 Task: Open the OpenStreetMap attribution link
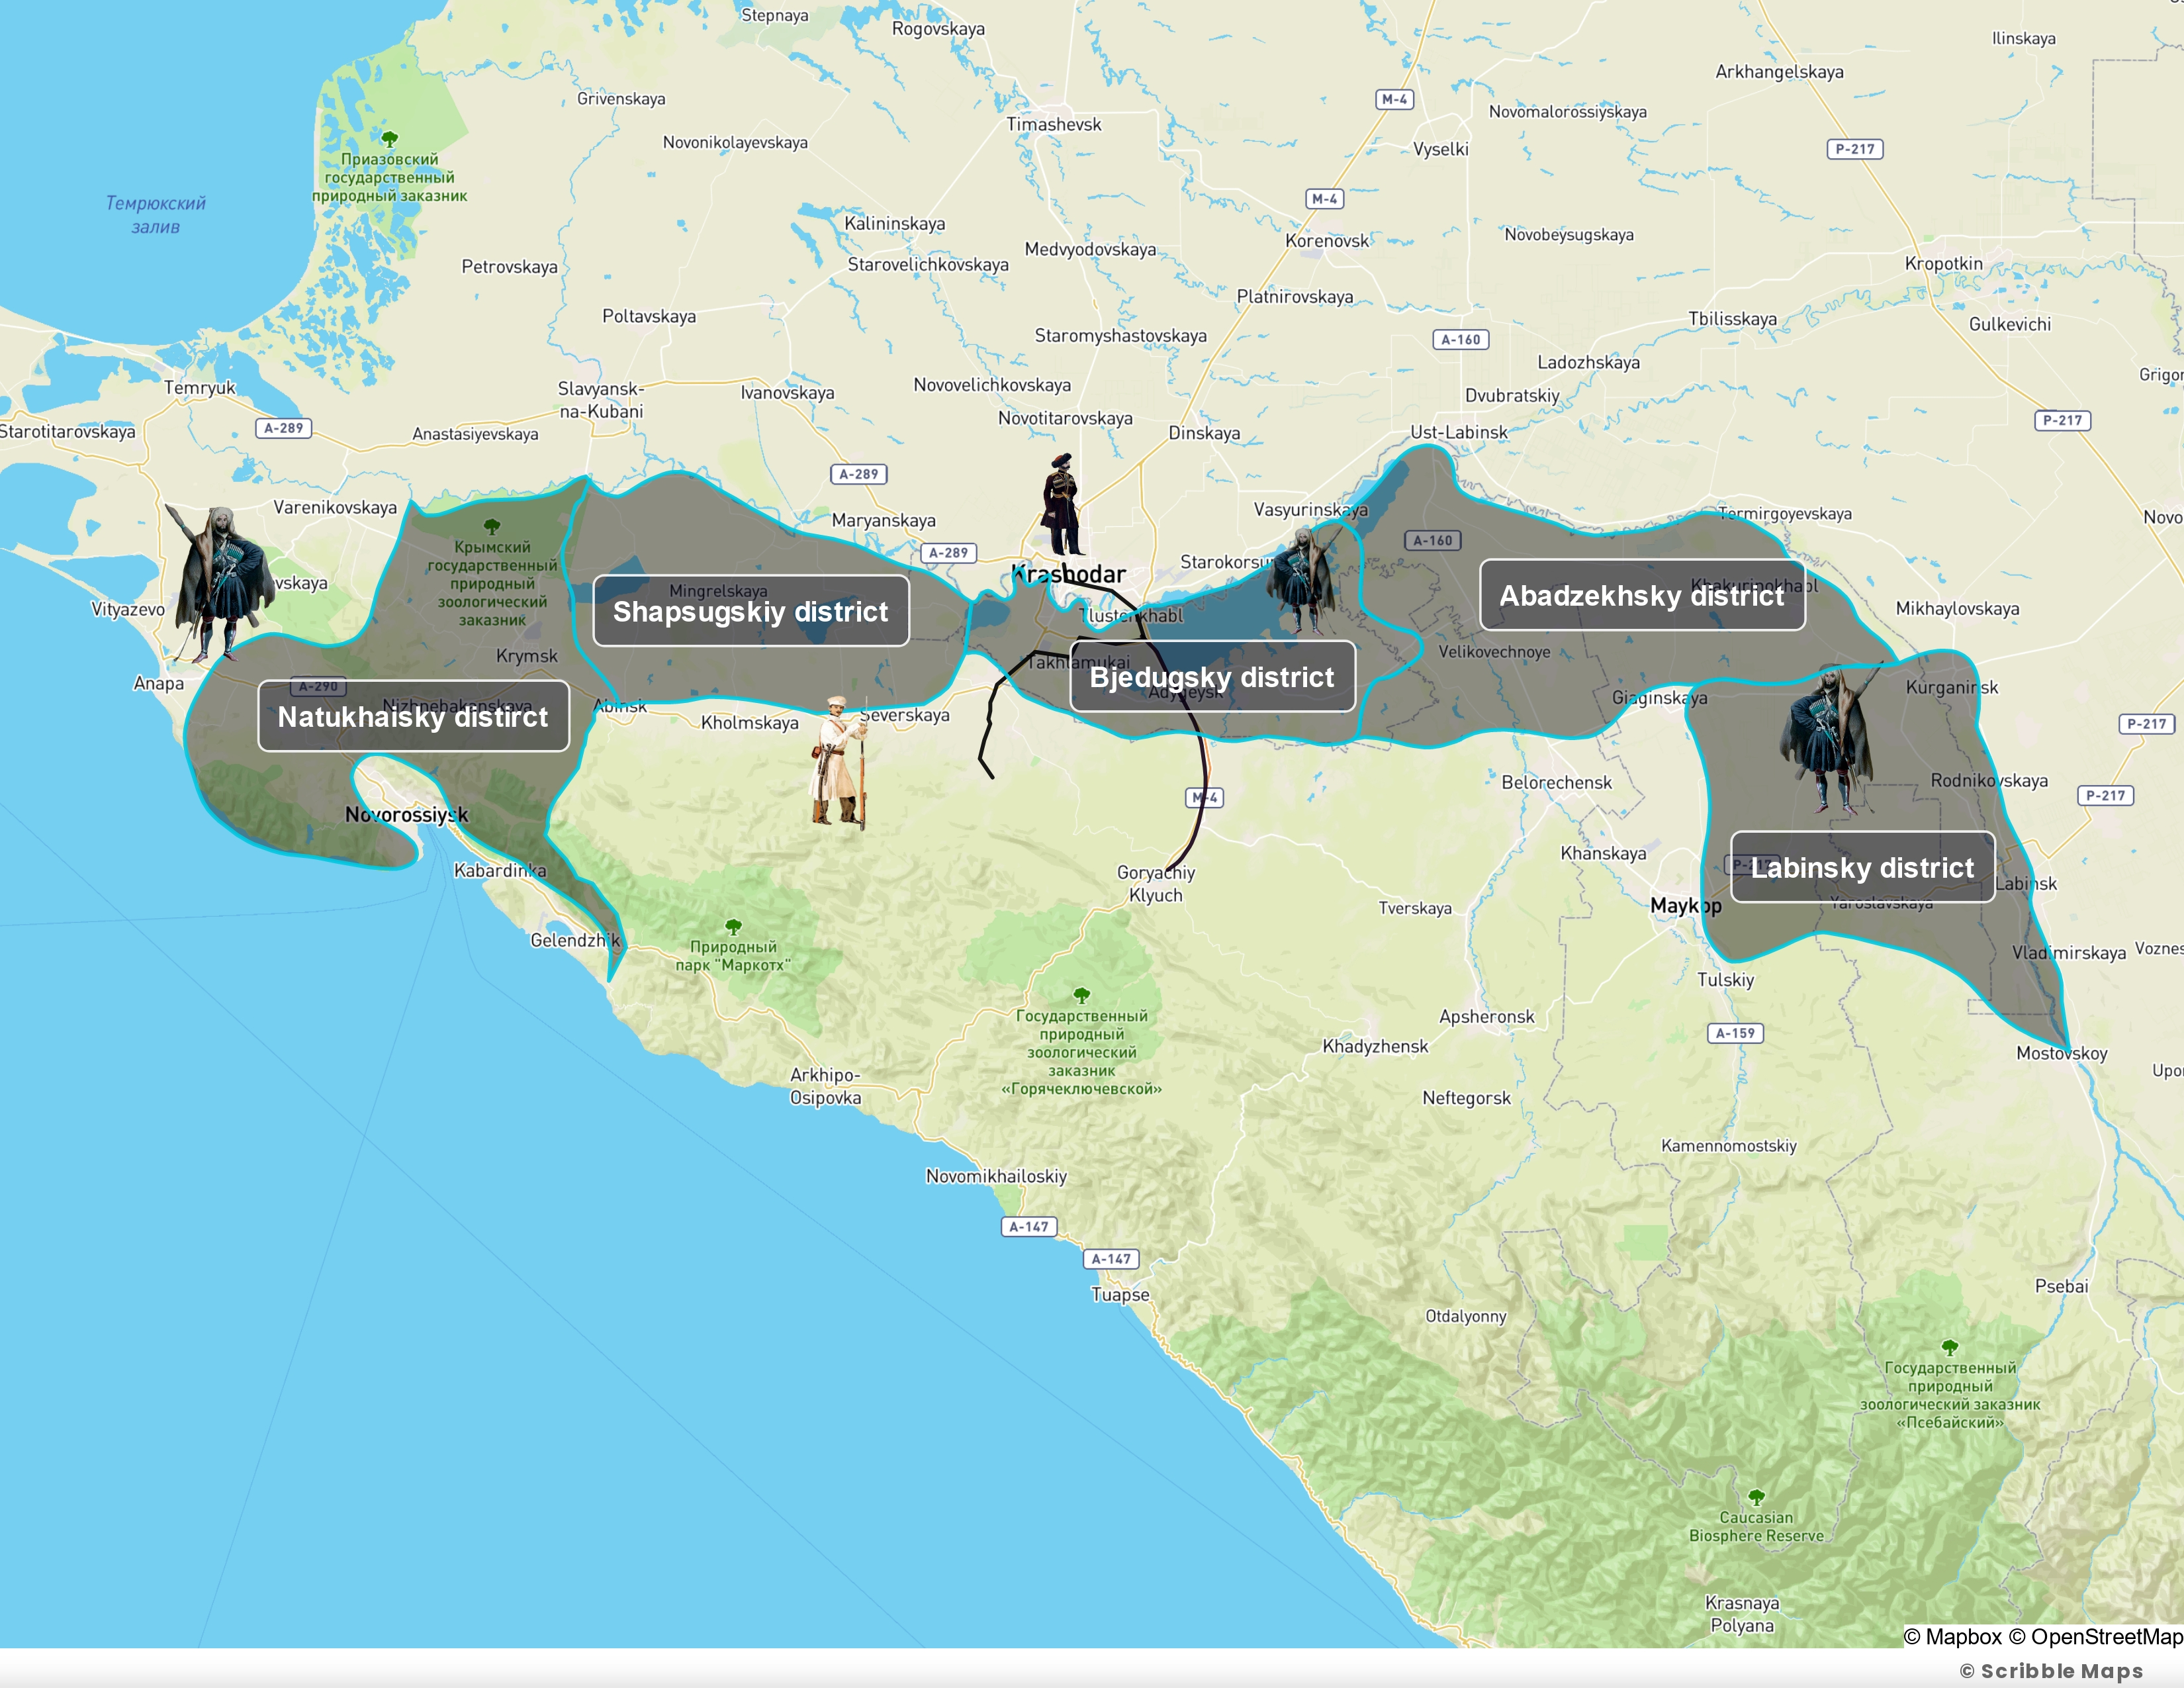point(2095,1636)
